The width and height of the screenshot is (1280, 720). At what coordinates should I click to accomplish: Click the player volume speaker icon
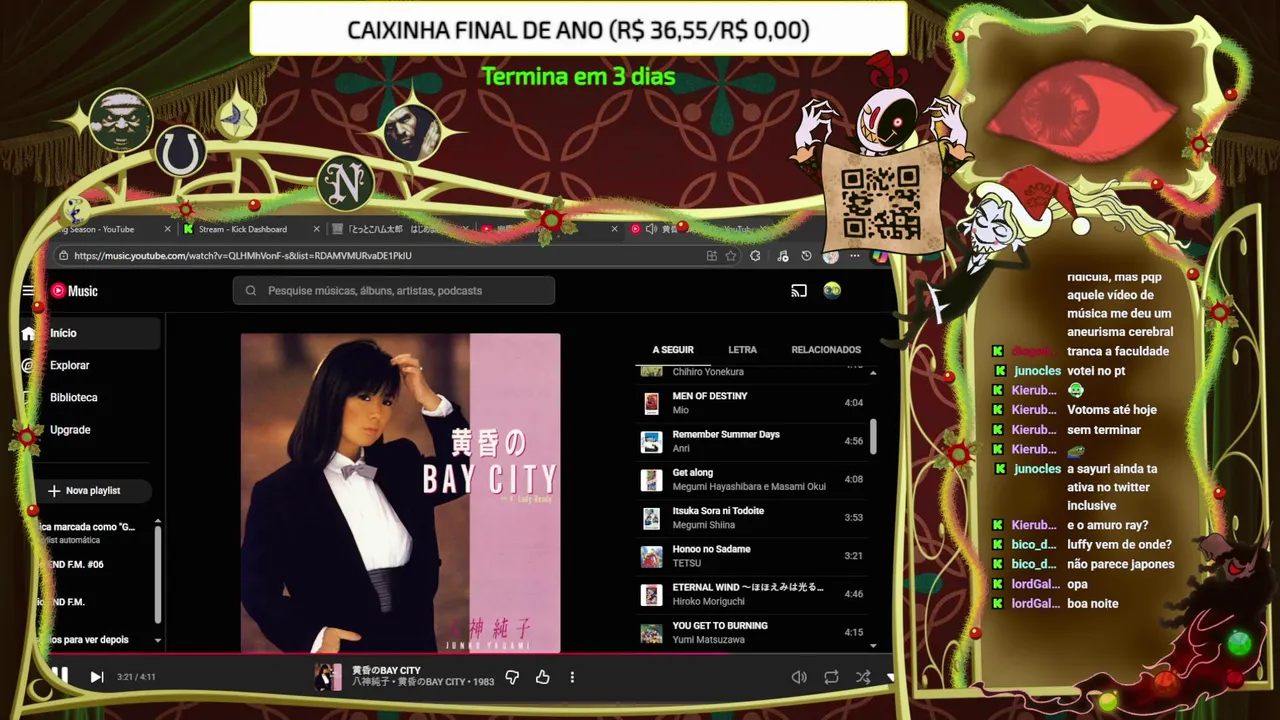(799, 677)
